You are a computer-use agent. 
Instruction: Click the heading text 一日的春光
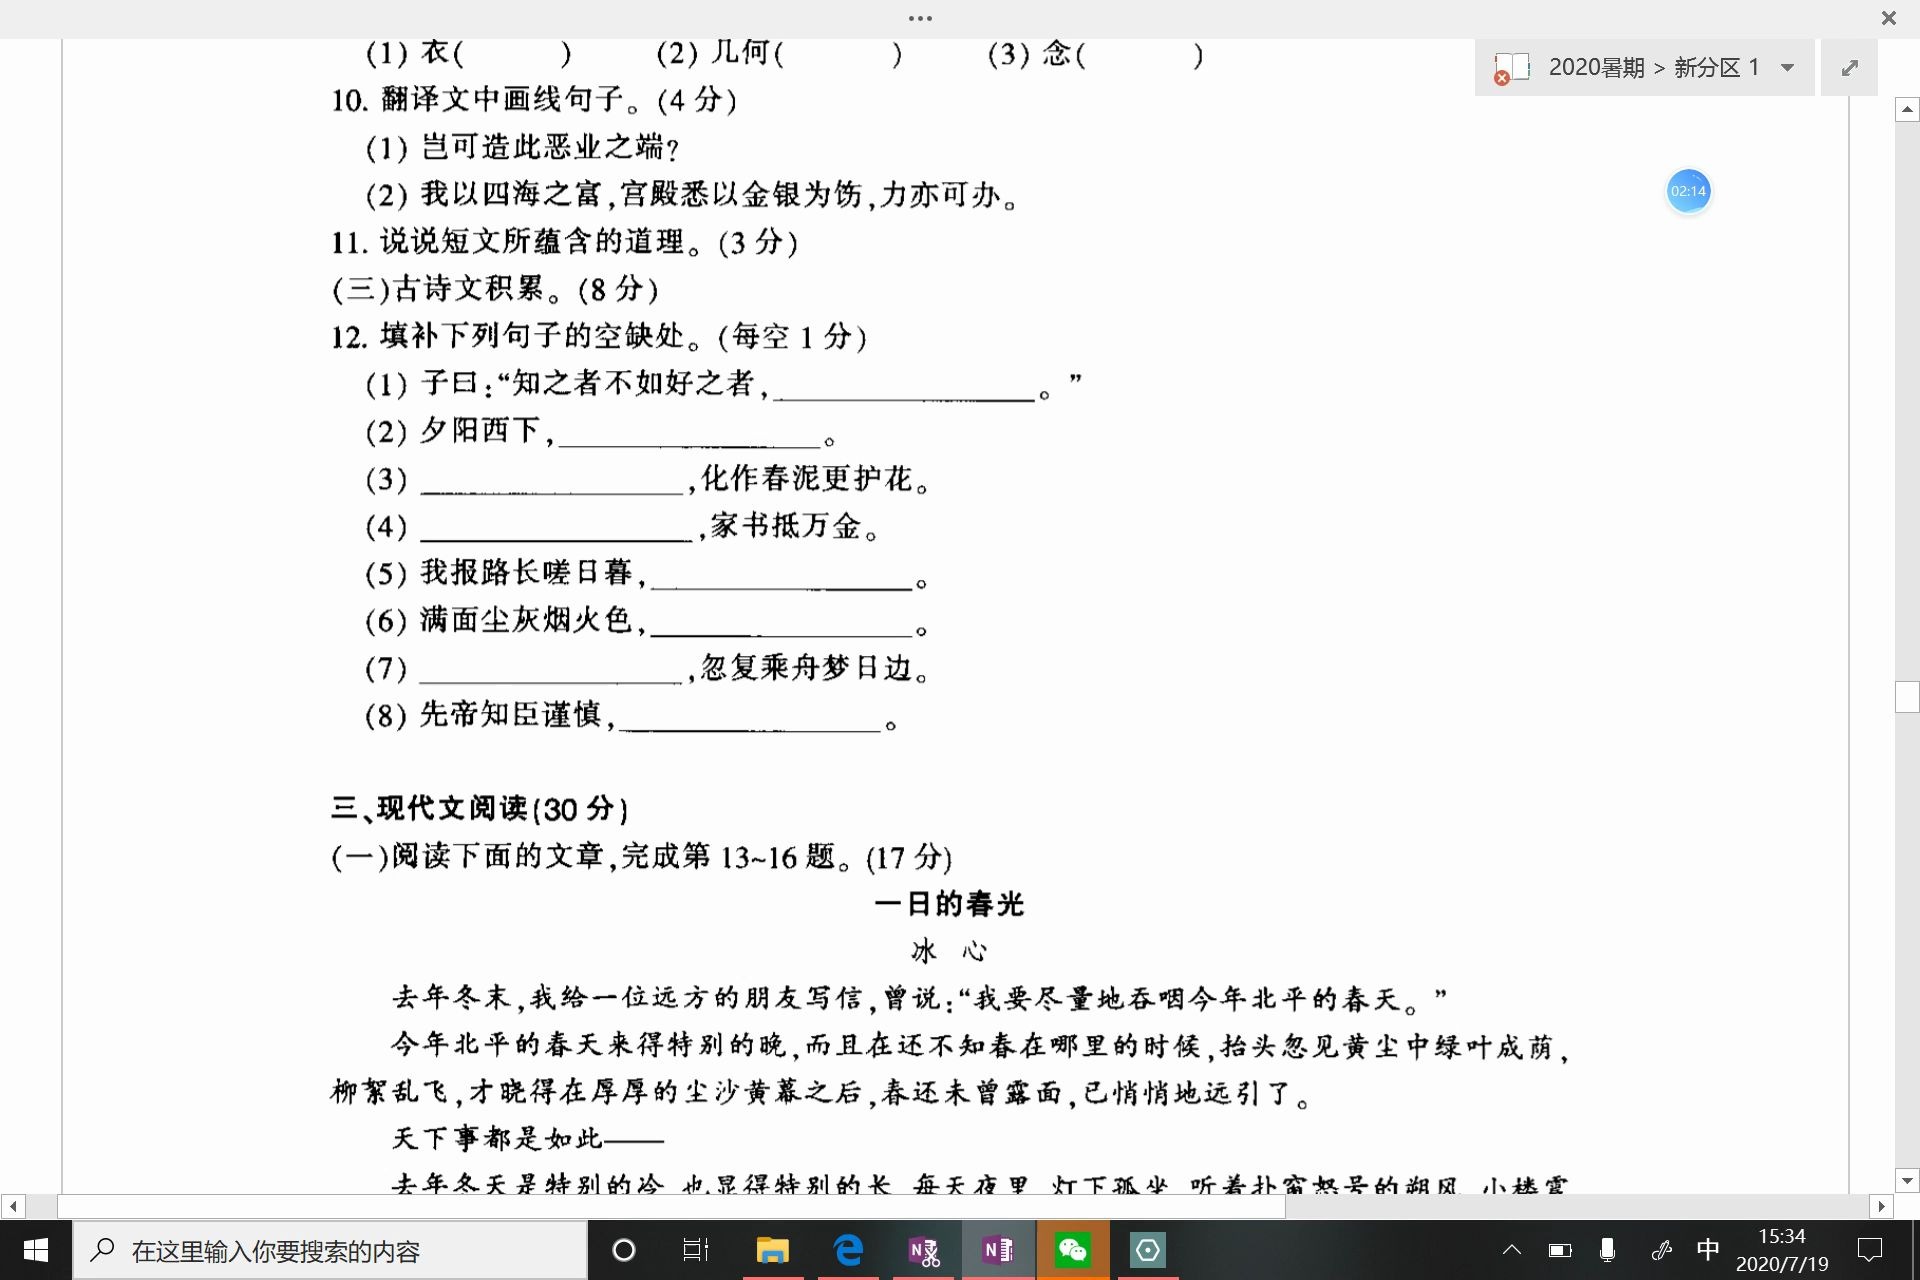click(x=949, y=904)
